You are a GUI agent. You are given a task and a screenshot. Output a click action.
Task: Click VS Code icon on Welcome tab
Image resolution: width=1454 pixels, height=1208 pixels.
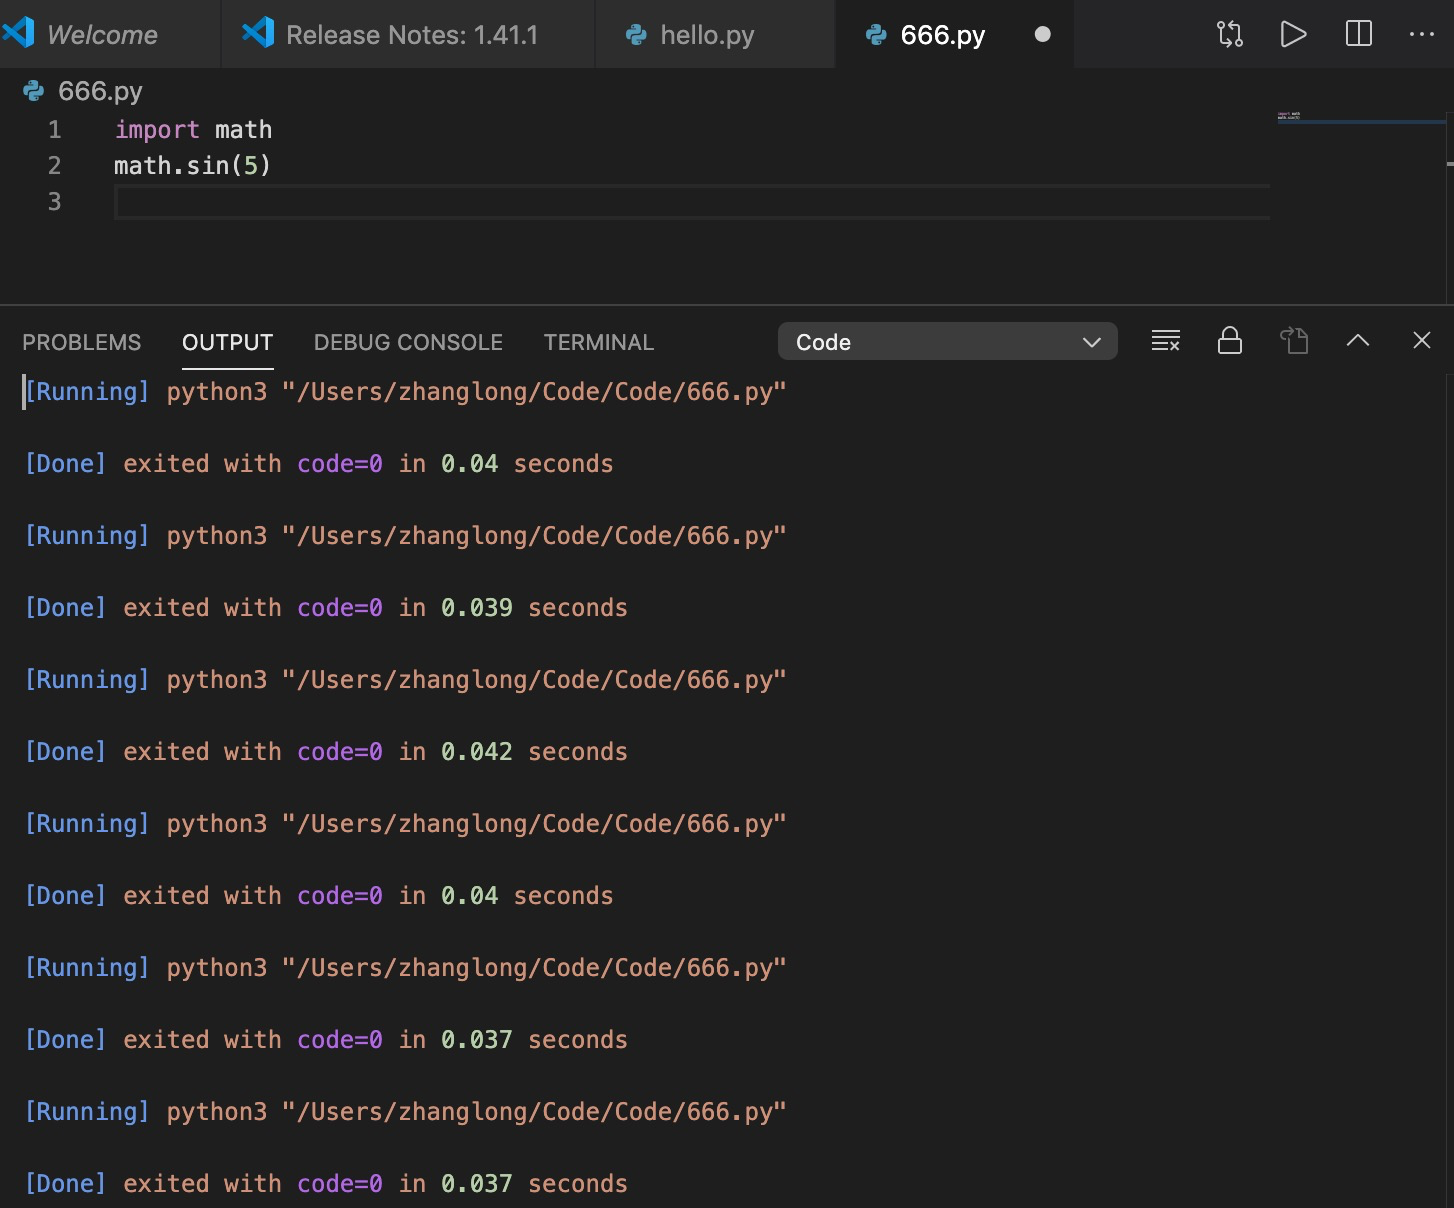coord(18,33)
